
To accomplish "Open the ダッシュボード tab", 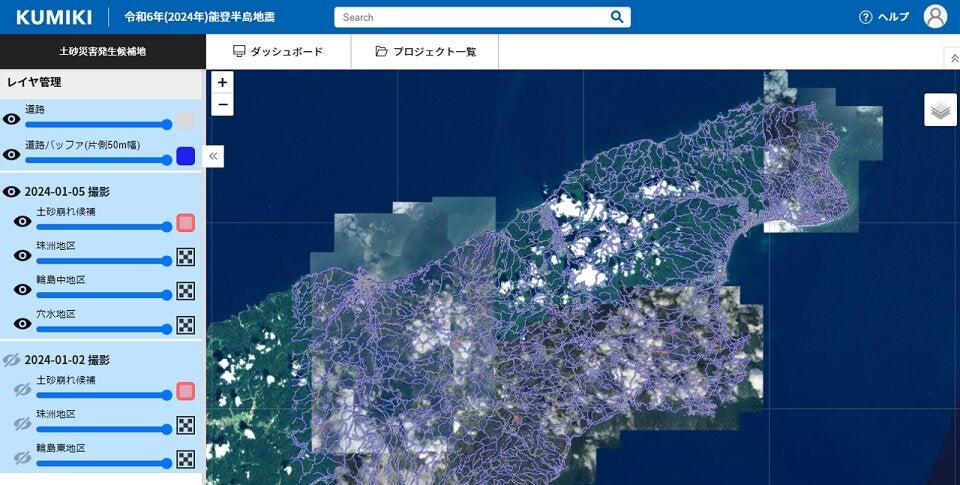I will point(278,52).
